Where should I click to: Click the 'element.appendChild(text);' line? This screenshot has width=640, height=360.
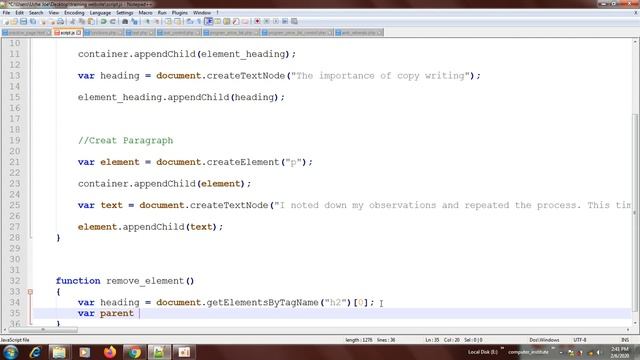pos(150,227)
